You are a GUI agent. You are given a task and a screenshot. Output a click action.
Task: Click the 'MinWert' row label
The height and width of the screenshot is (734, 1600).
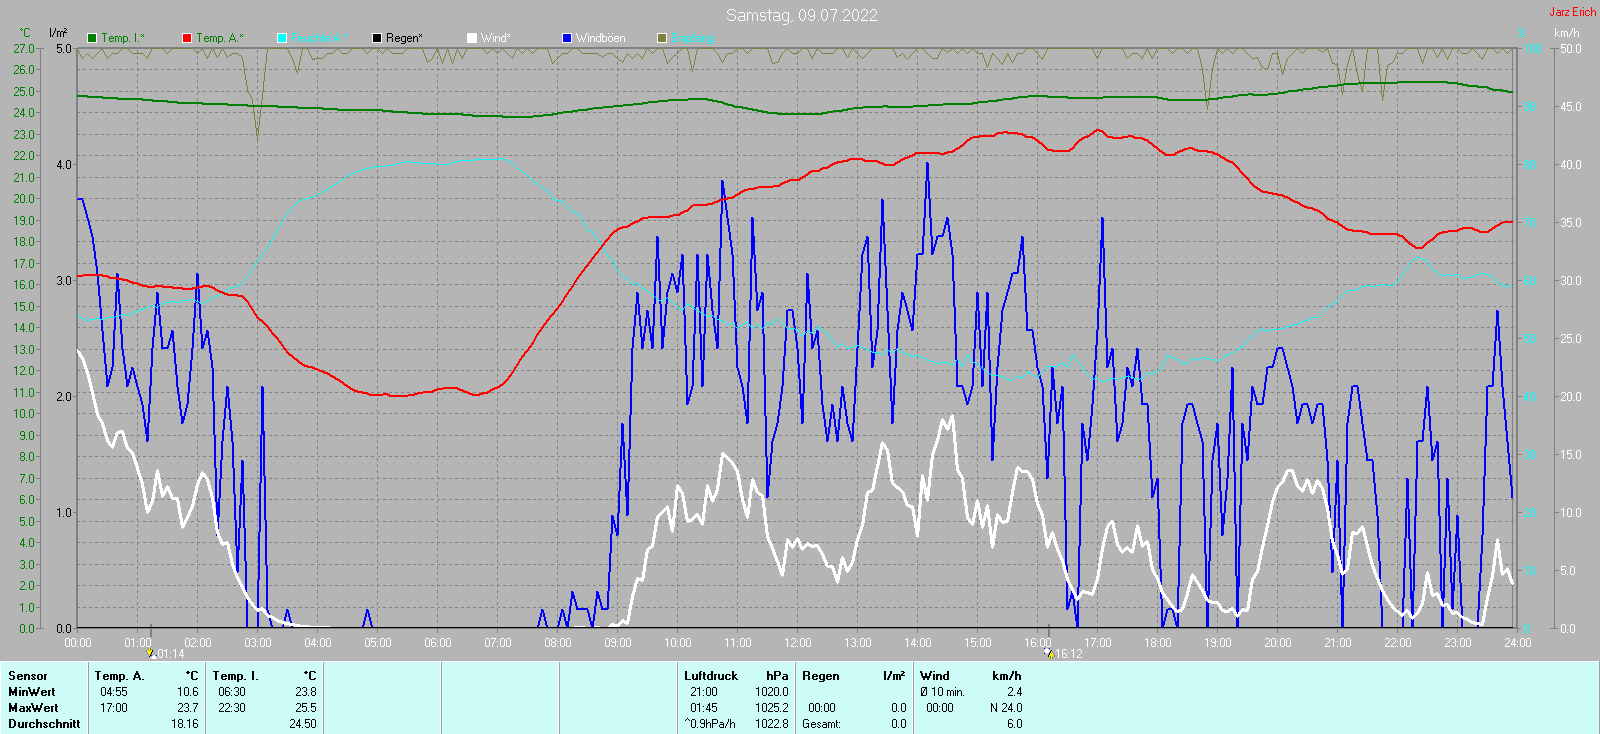(x=32, y=692)
